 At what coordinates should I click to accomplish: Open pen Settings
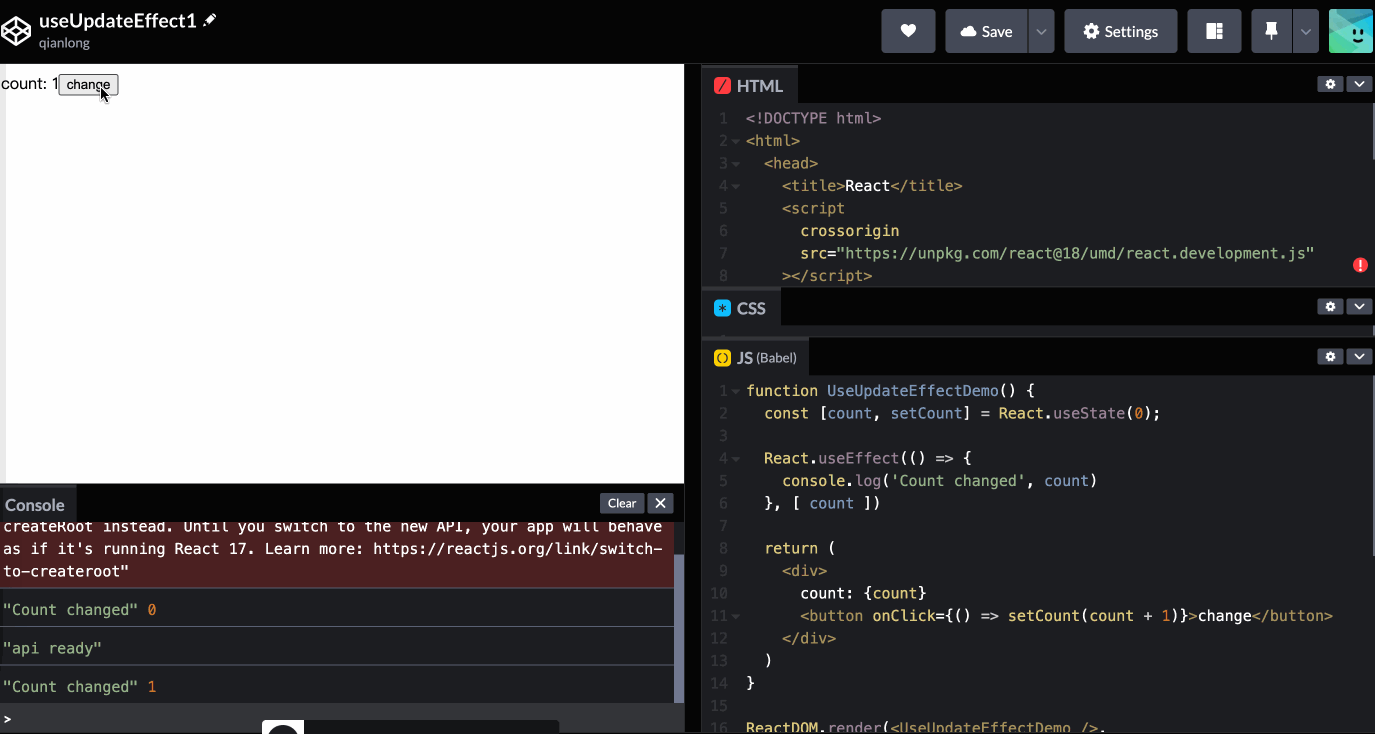point(1120,31)
